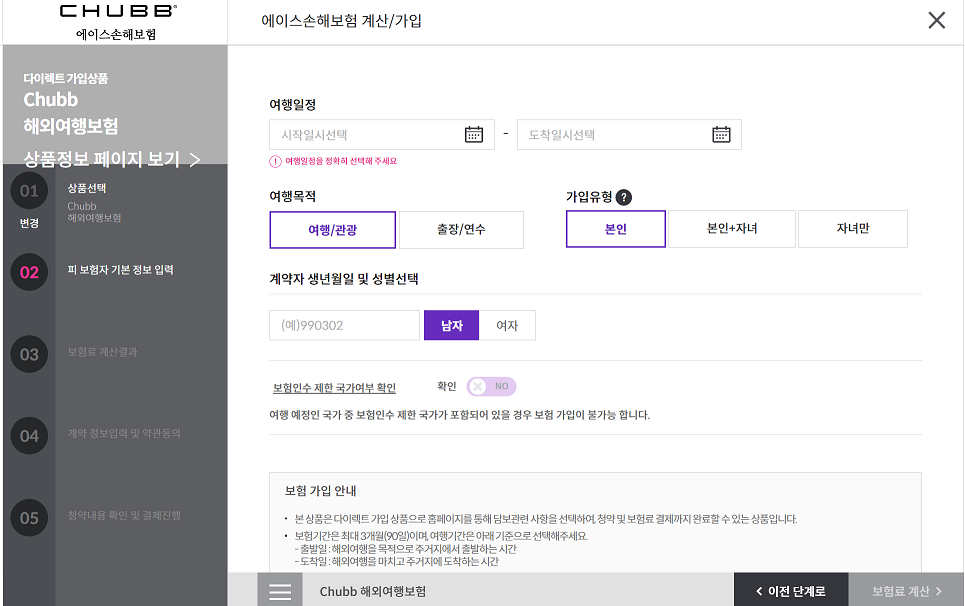
Task: Click the 다이렉트 가입상품 label in sidebar
Action: pos(66,78)
